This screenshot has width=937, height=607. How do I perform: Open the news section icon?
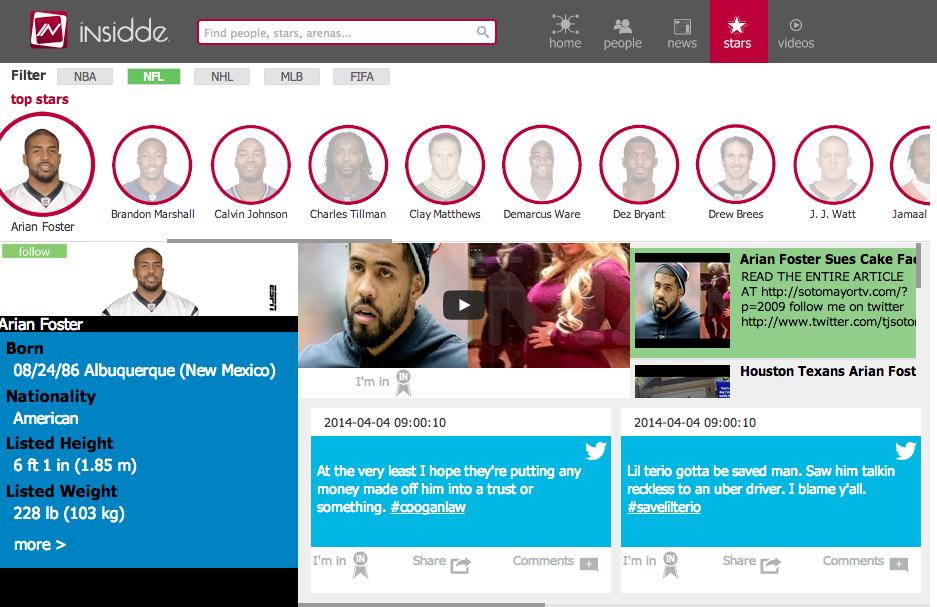pyautogui.click(x=682, y=31)
